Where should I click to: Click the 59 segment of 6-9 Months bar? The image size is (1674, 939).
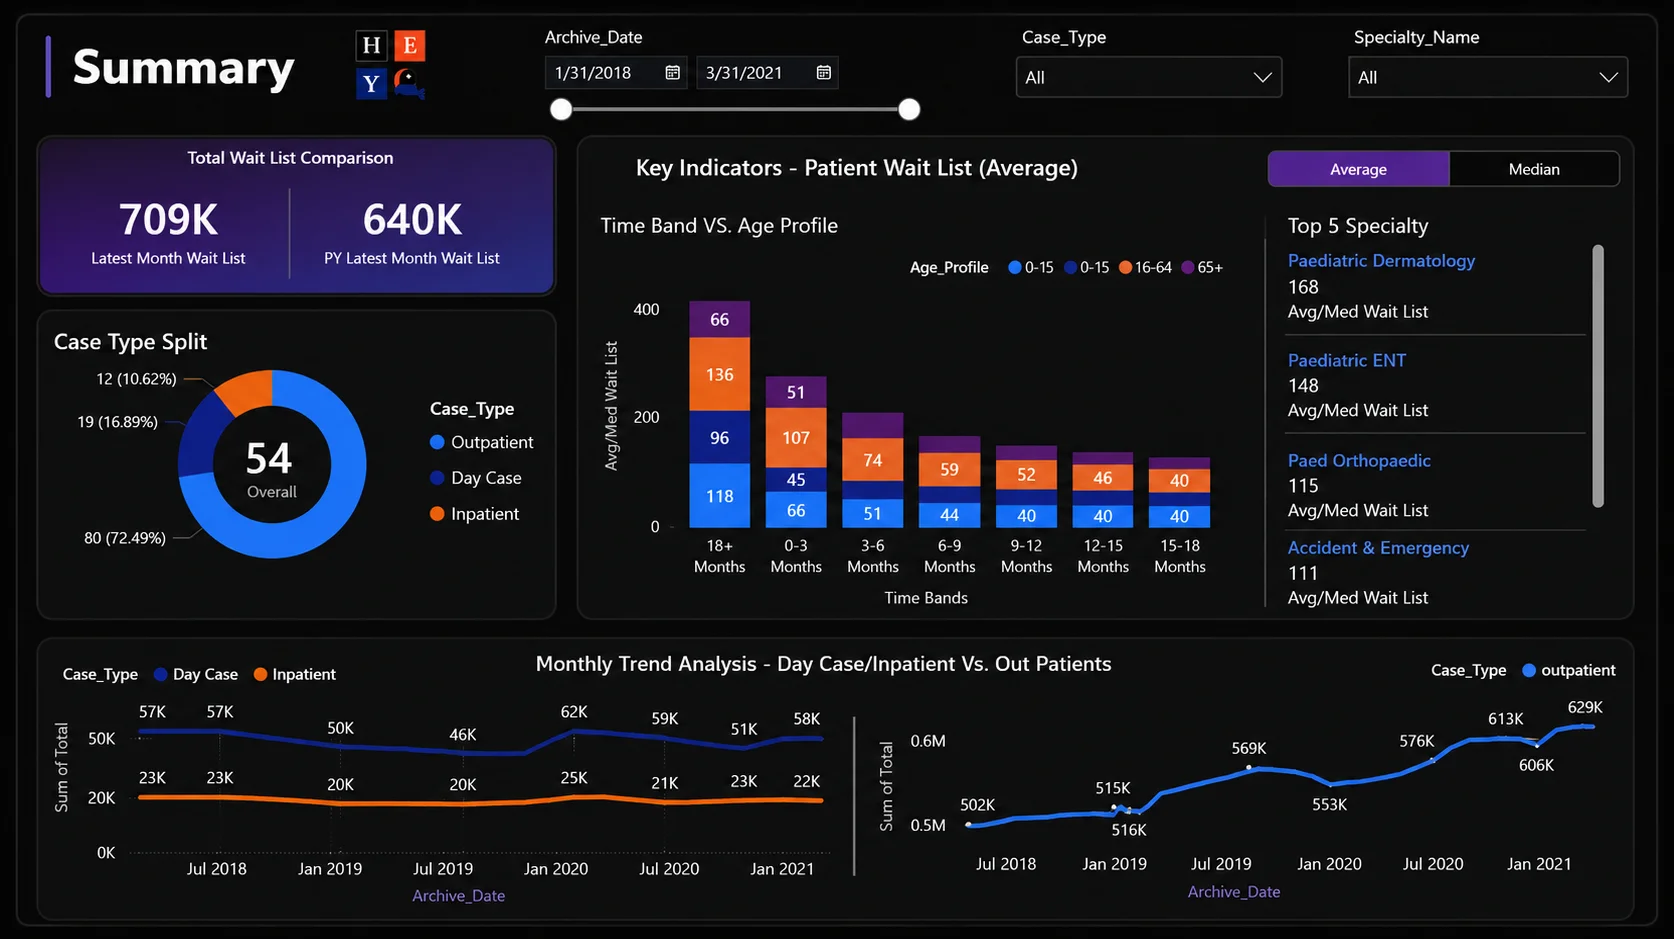pyautogui.click(x=950, y=469)
